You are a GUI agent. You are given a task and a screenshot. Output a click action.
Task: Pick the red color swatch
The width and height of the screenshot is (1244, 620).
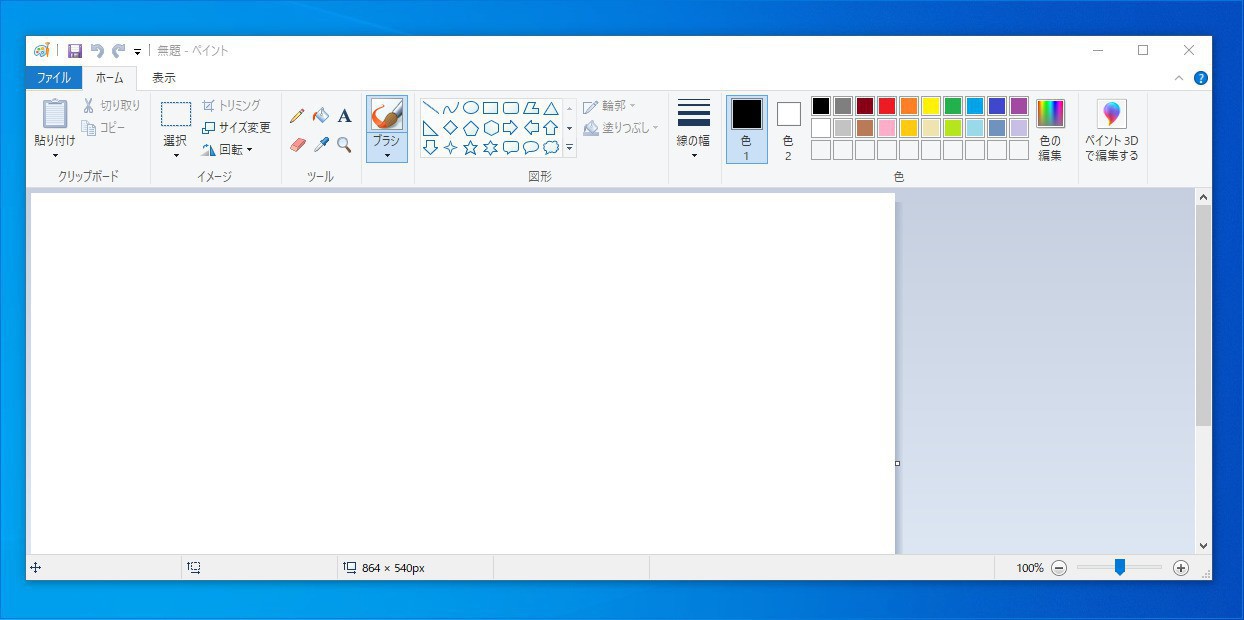[887, 106]
